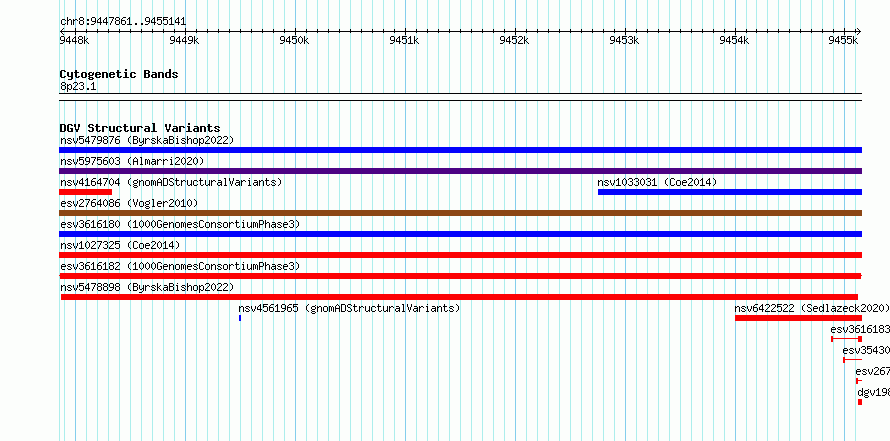This screenshot has height=441, width=890.
Task: Select the red block under dgv198
Action: coord(860,402)
